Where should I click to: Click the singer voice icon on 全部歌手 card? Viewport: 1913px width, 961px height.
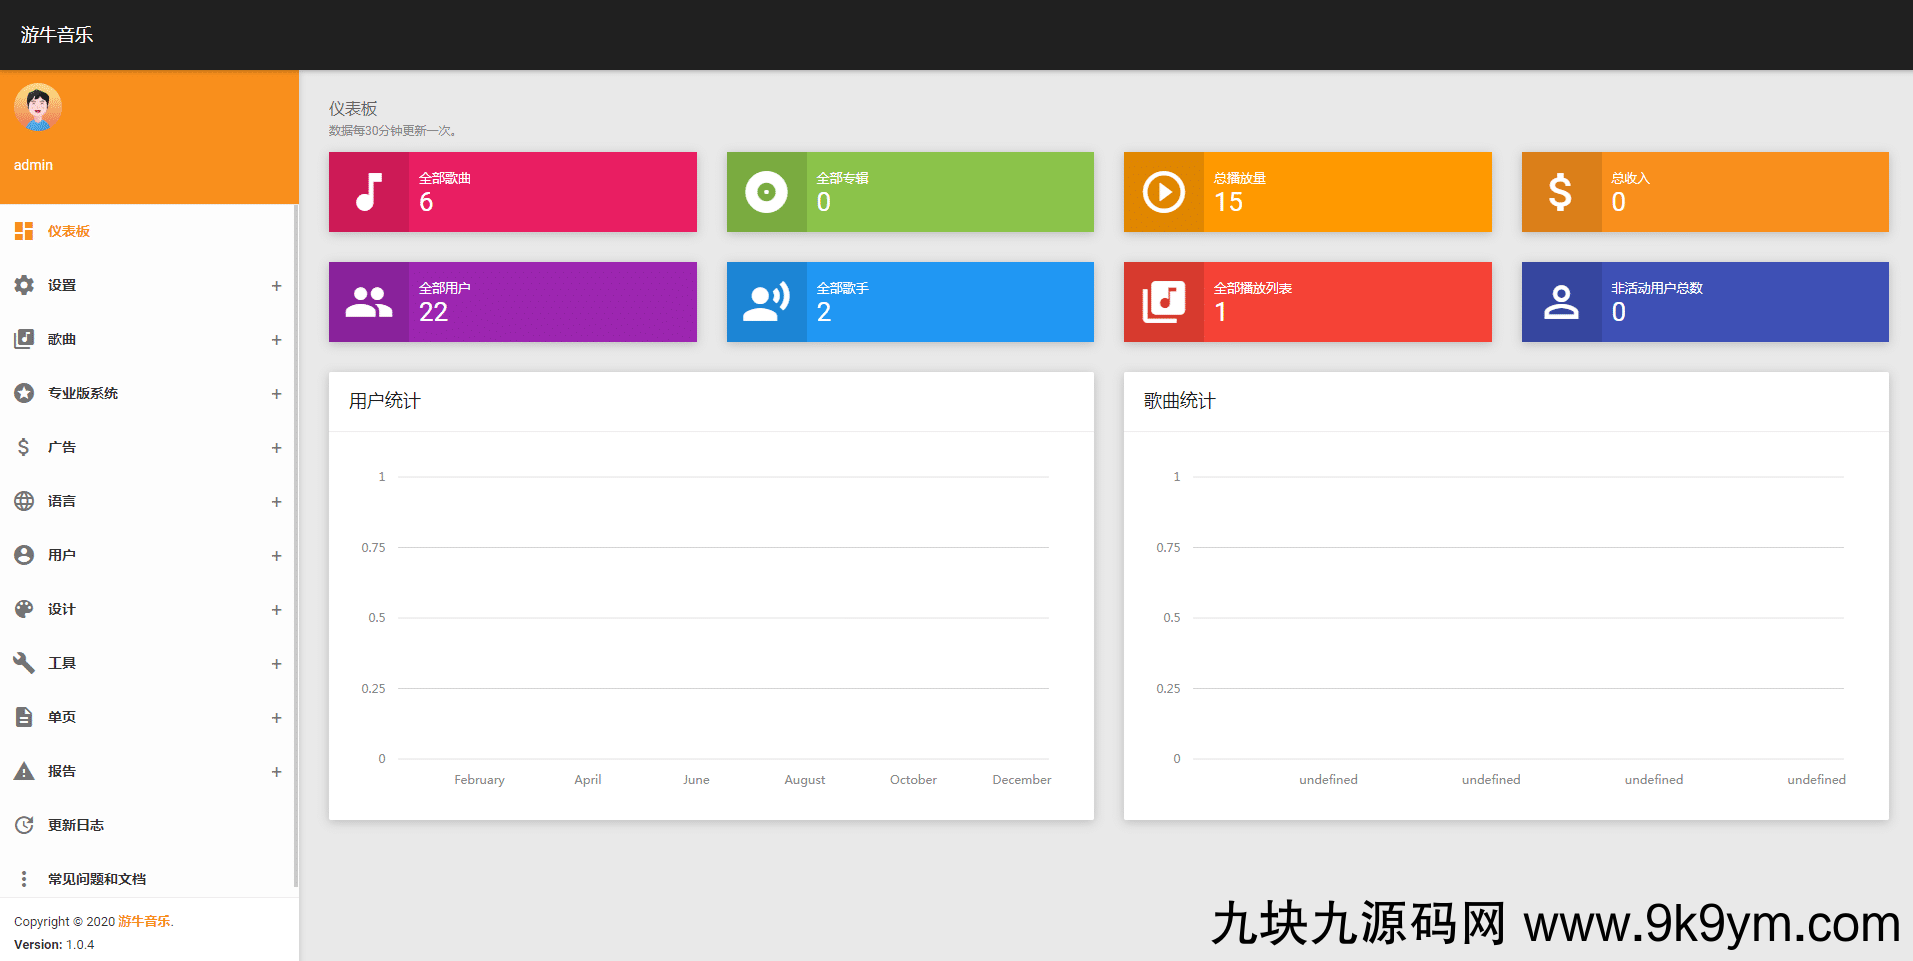766,302
